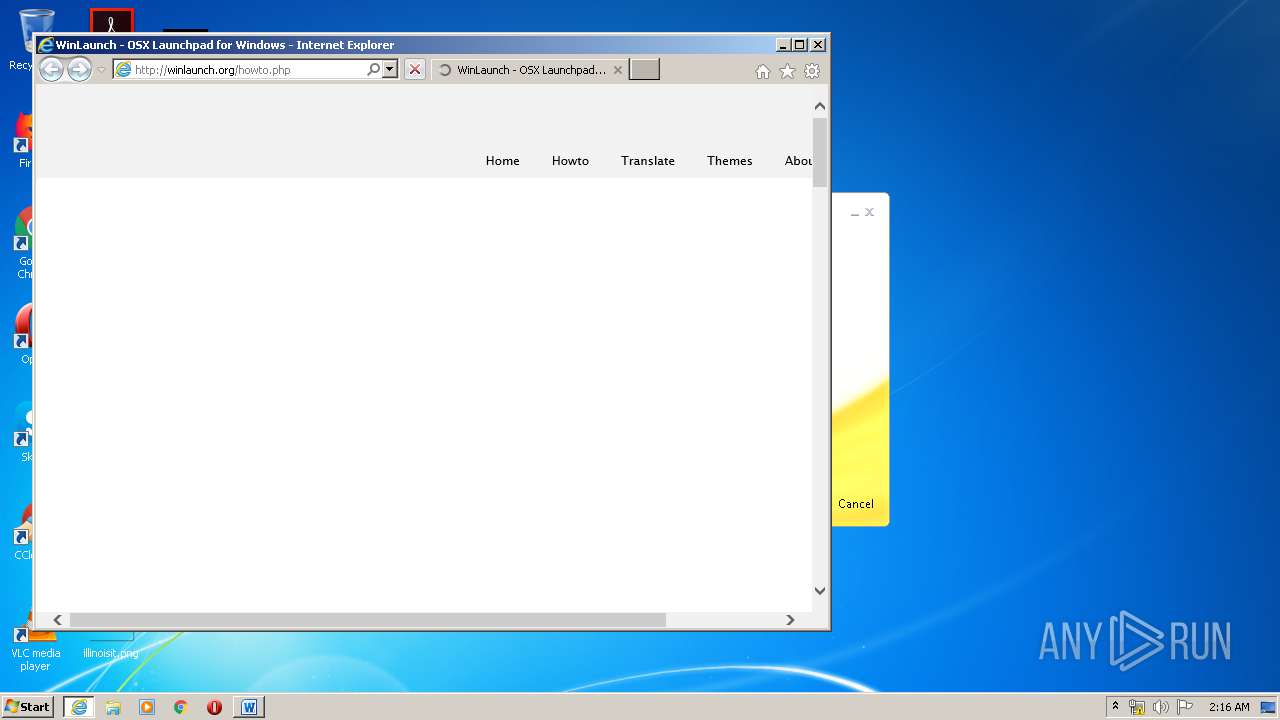Show hidden system tray icons
This screenshot has height=720, width=1280.
(x=1116, y=707)
